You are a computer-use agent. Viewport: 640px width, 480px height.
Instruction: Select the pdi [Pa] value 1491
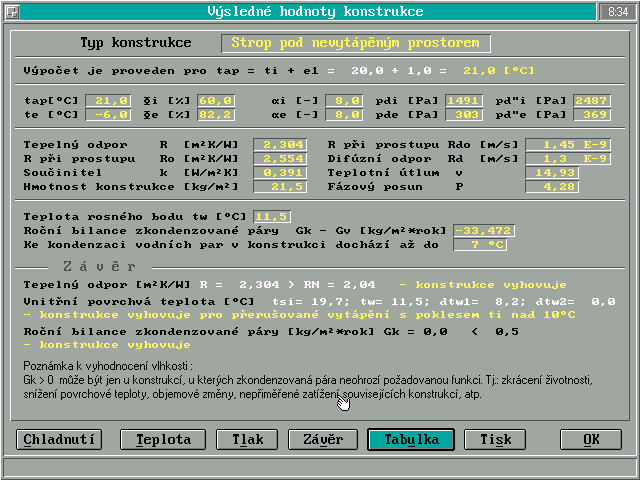(464, 100)
